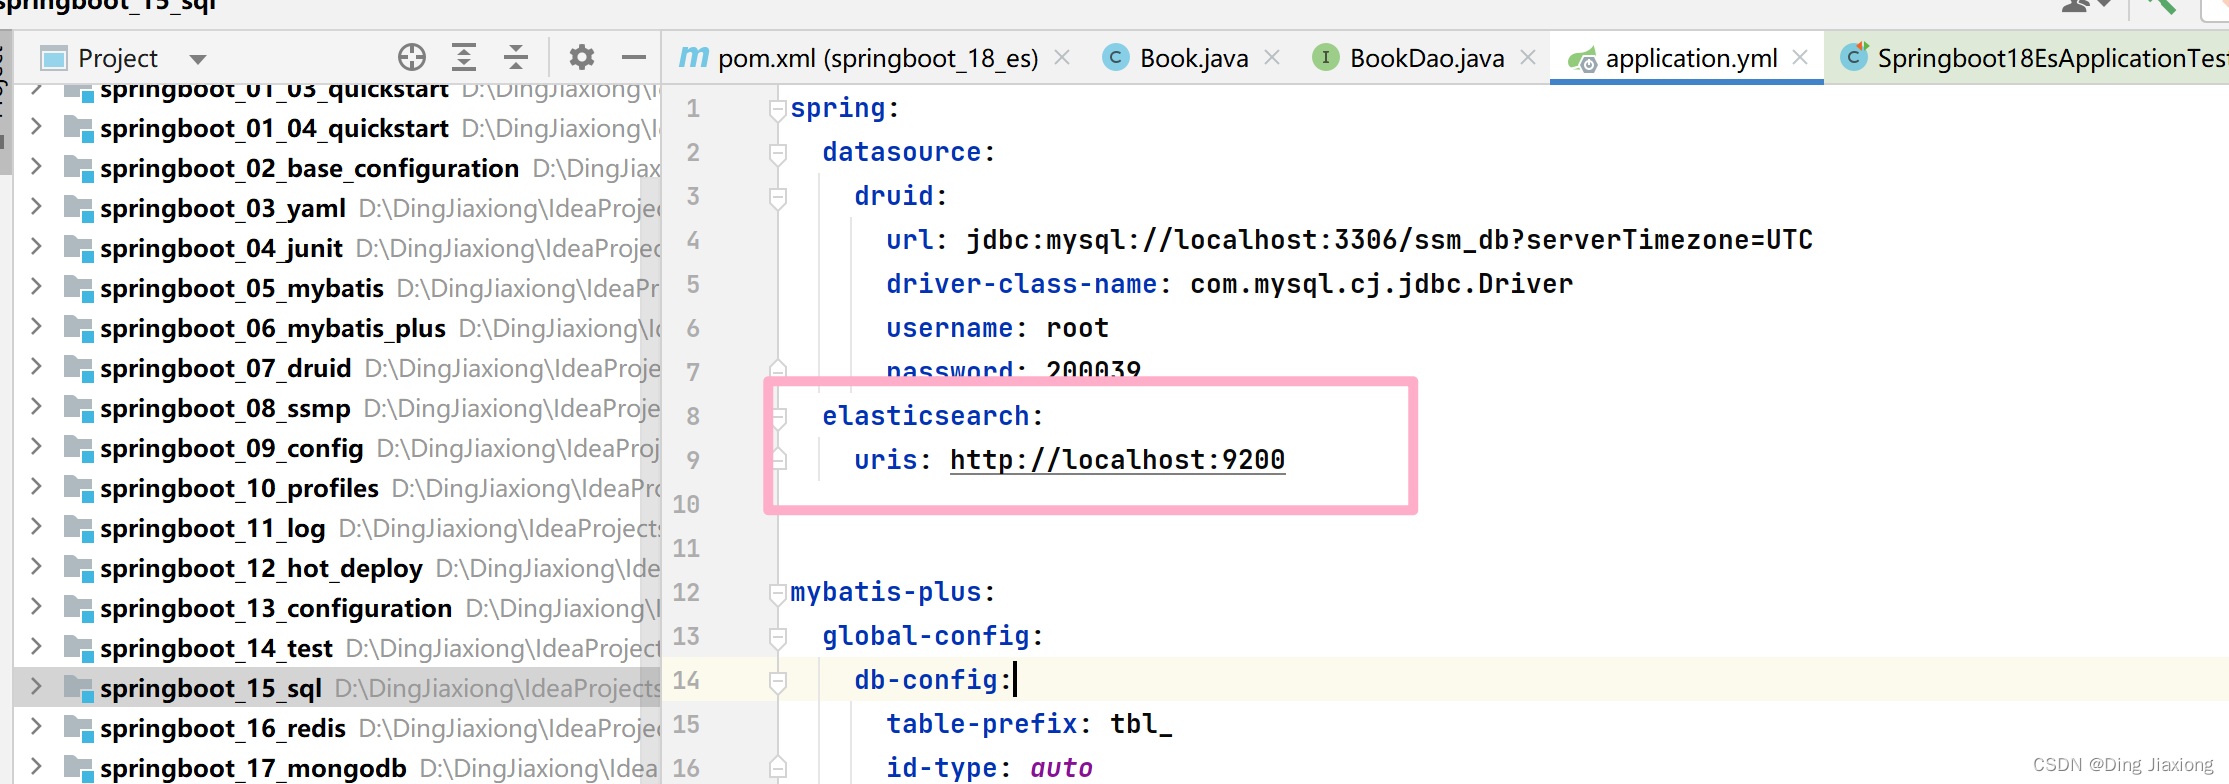Screen dimensions: 2229x784
Task: Fold the druid block at line 3
Action: [778, 197]
